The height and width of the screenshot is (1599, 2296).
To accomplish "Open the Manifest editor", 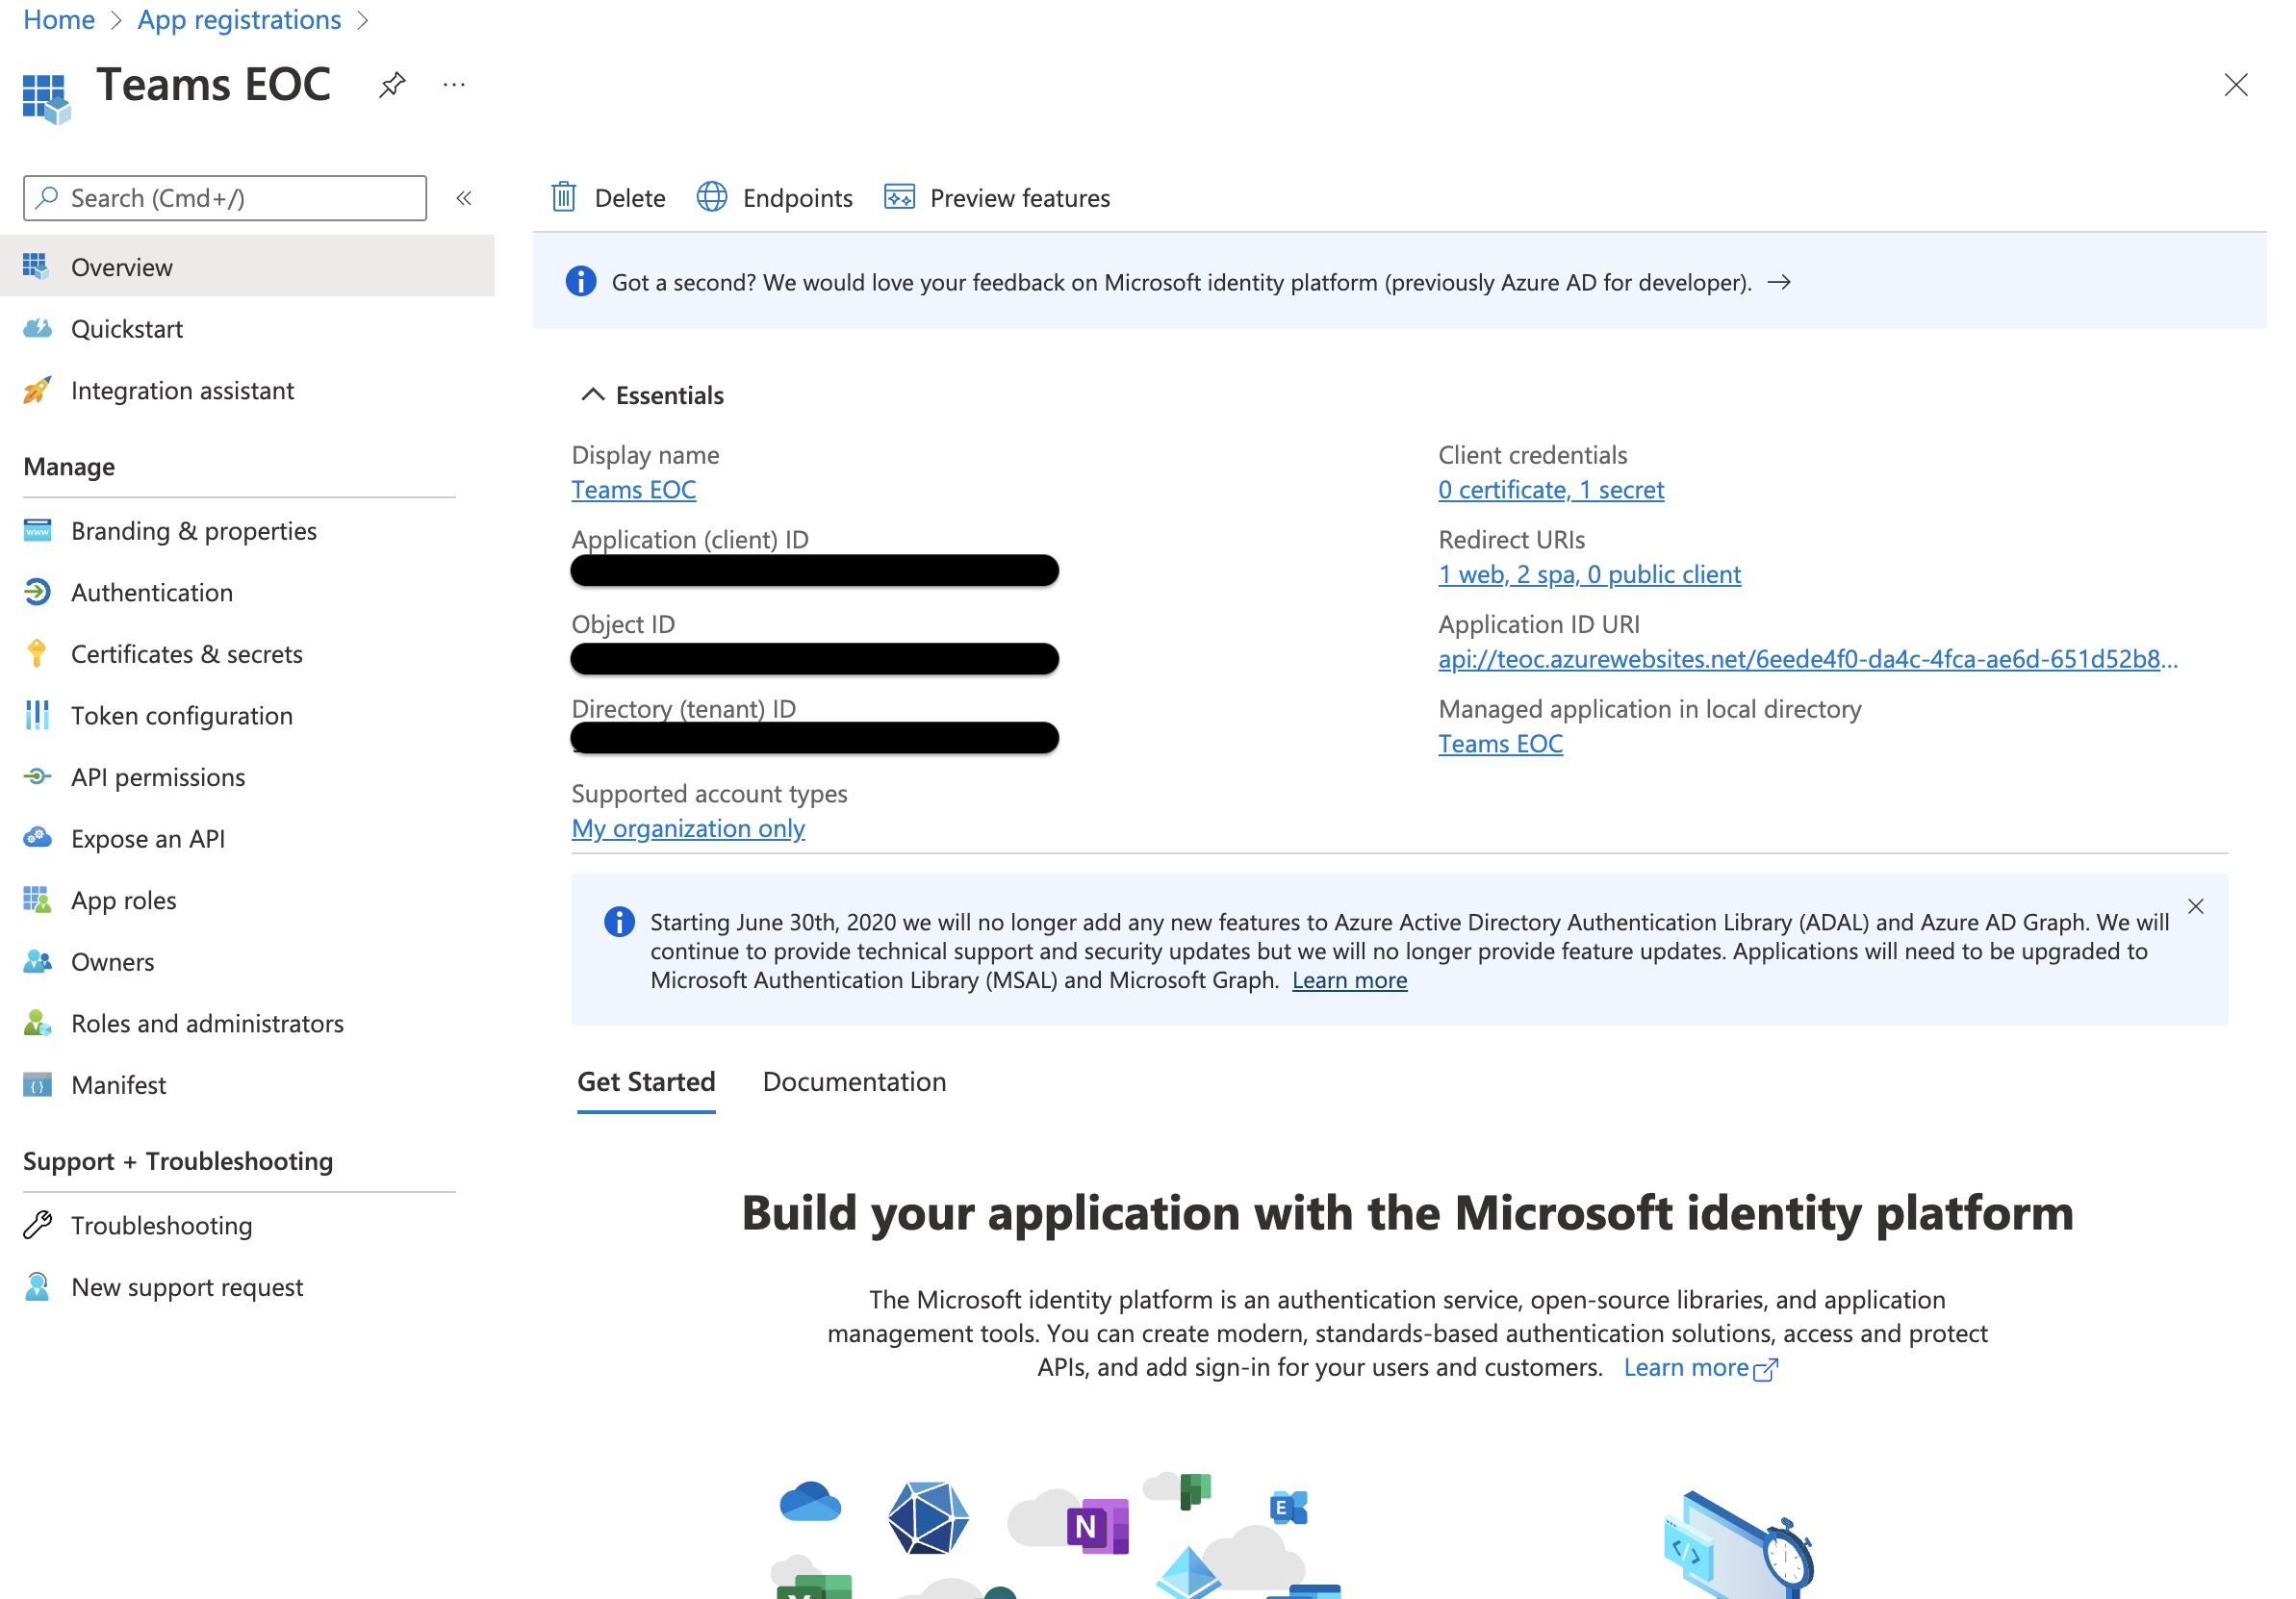I will (x=118, y=1085).
